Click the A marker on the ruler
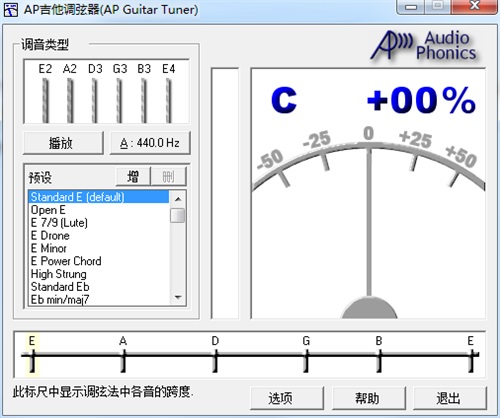The image size is (500, 418). click(x=123, y=355)
